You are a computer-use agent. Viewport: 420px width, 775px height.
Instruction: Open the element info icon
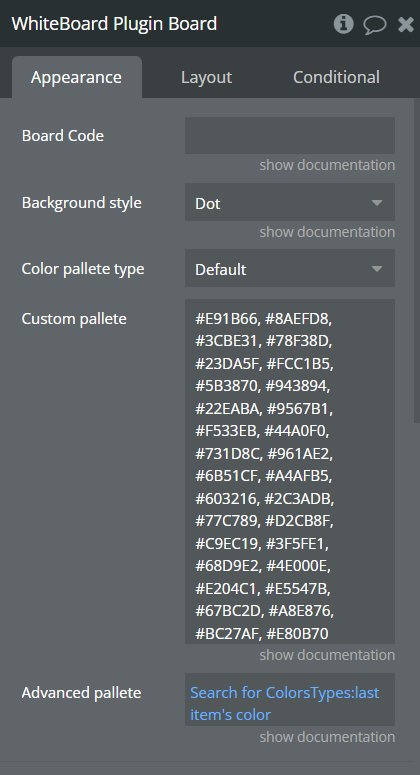[343, 24]
